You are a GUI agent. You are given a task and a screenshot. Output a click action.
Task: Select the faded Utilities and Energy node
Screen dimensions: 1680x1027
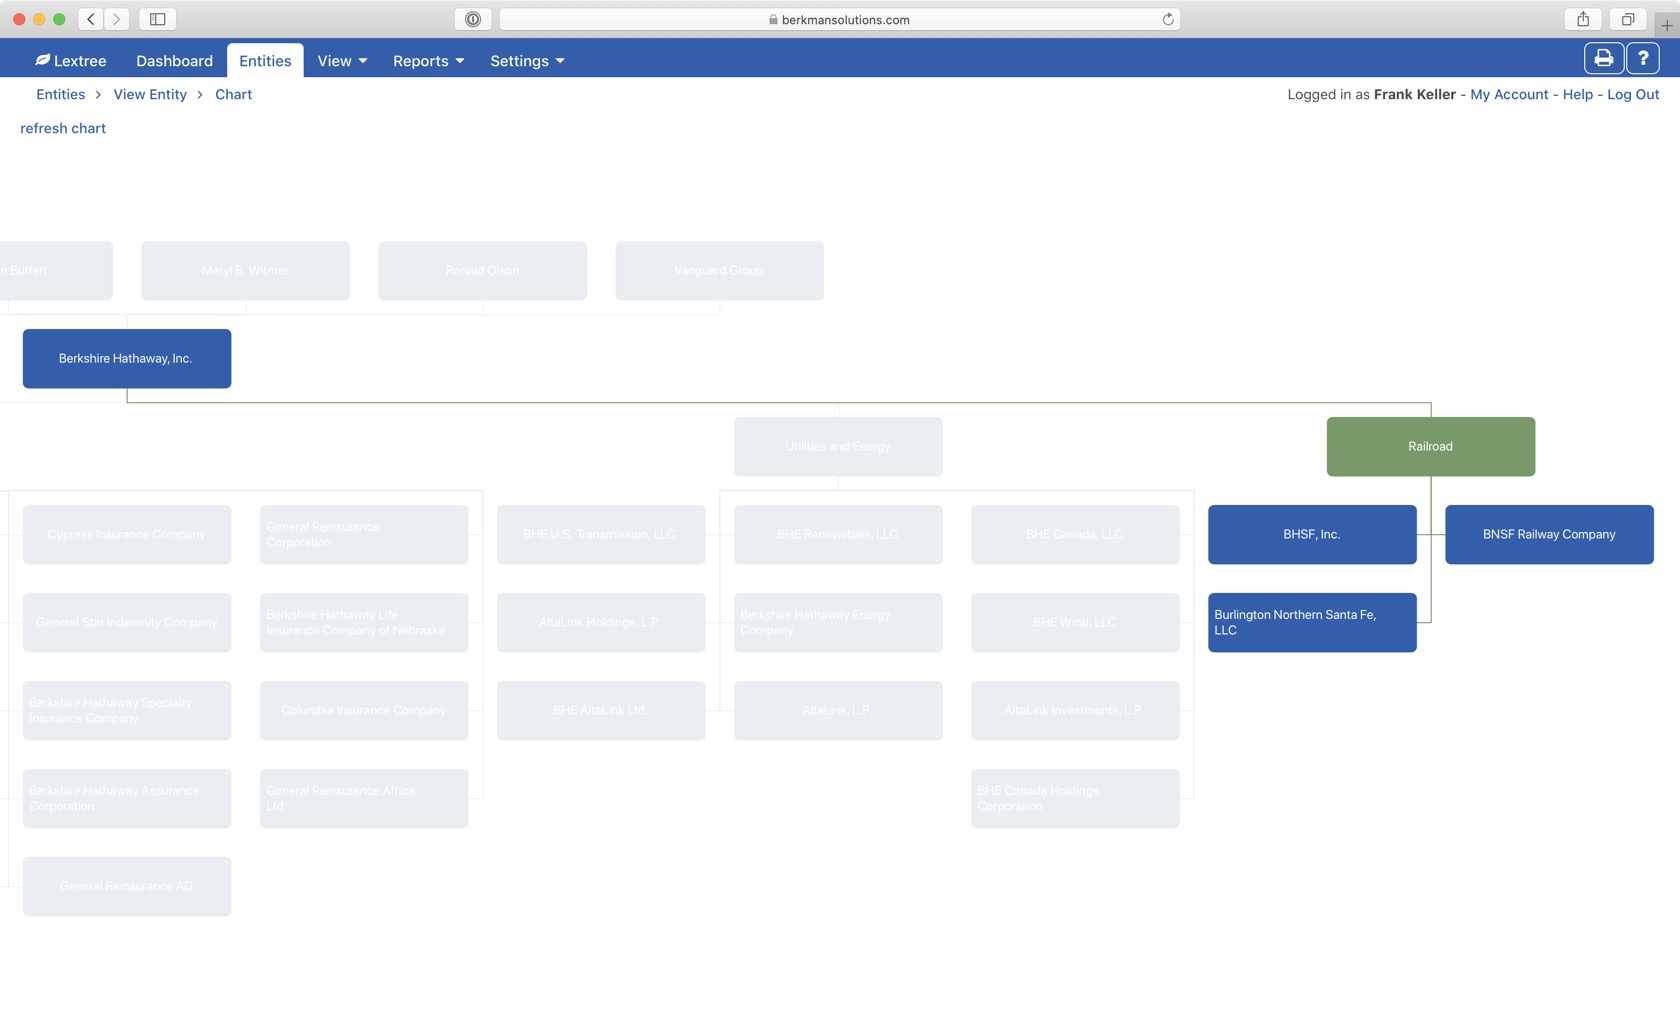click(838, 446)
